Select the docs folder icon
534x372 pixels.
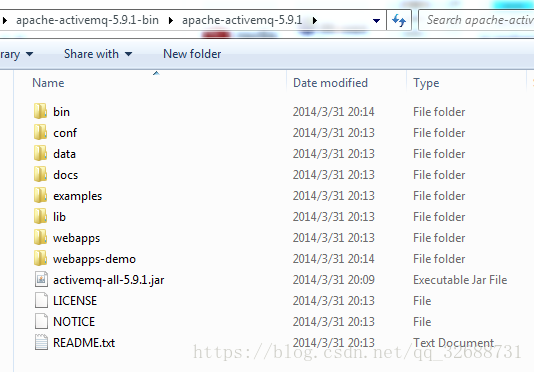(x=41, y=174)
